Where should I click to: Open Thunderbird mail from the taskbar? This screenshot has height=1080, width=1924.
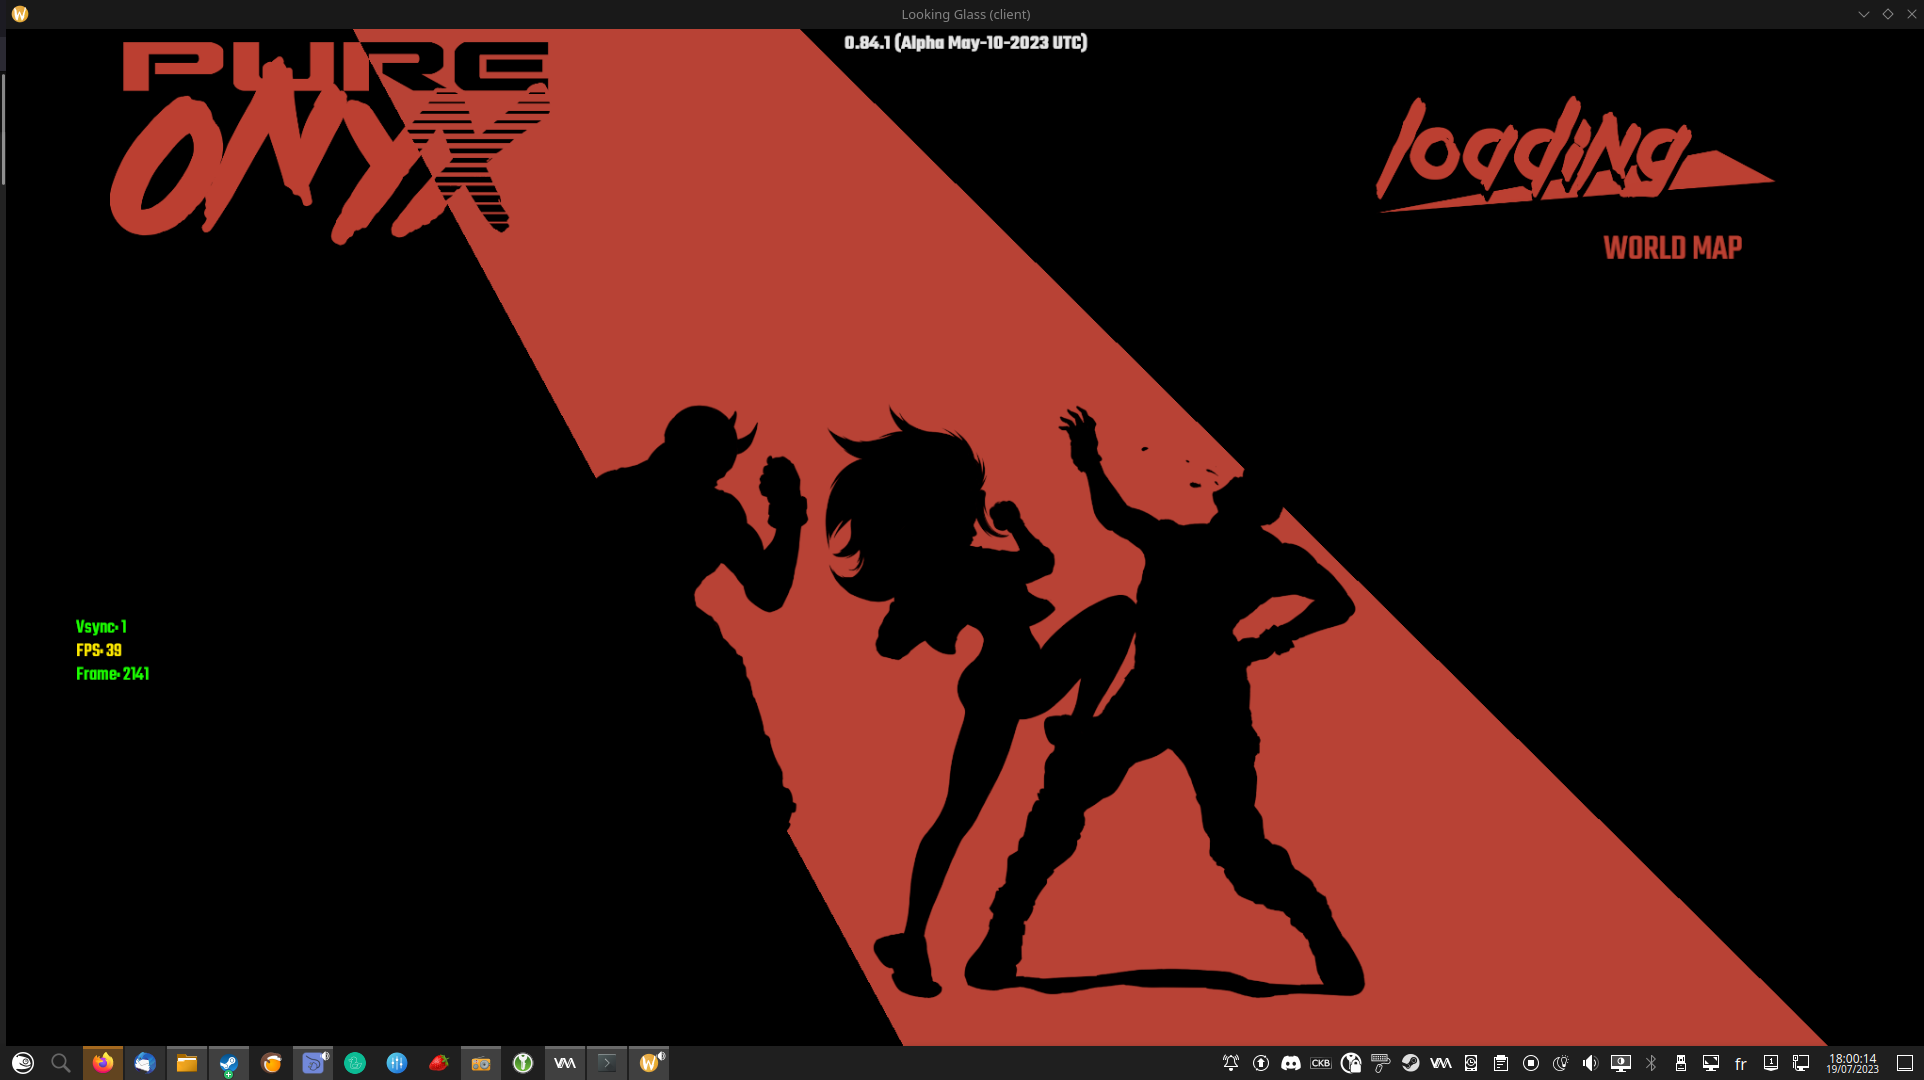coord(145,1063)
